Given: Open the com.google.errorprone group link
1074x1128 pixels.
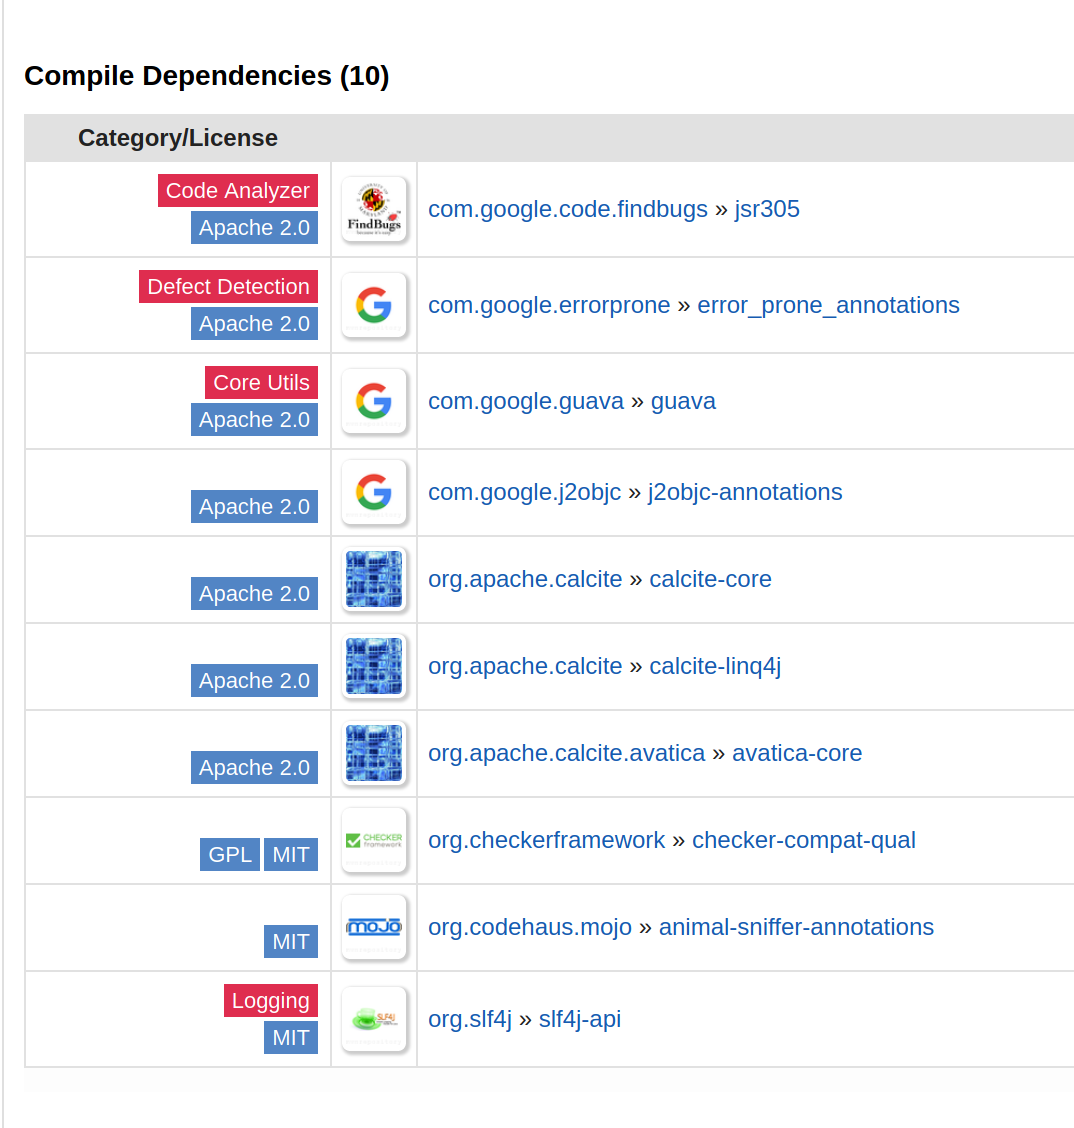Looking at the screenshot, I should (550, 306).
